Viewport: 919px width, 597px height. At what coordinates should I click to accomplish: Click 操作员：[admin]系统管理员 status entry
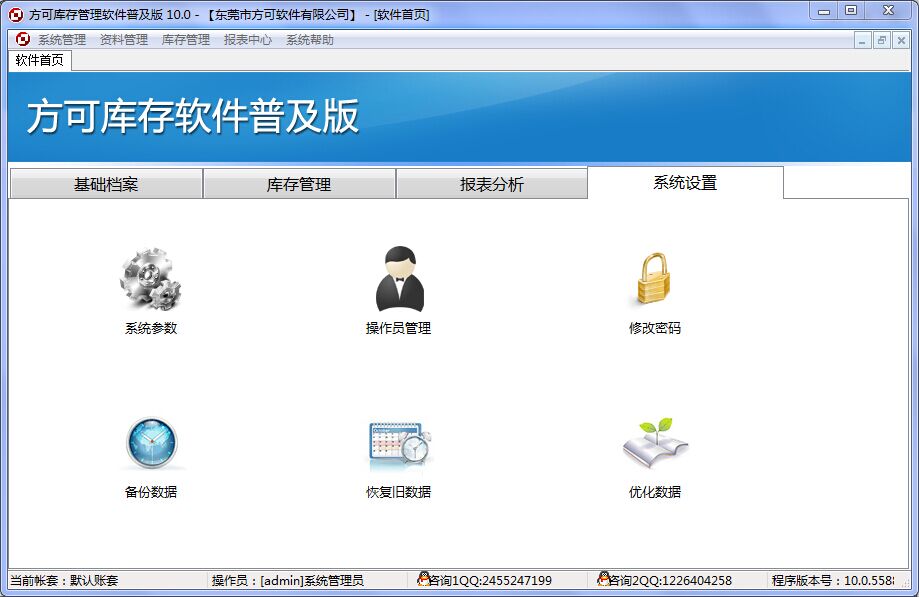click(288, 580)
